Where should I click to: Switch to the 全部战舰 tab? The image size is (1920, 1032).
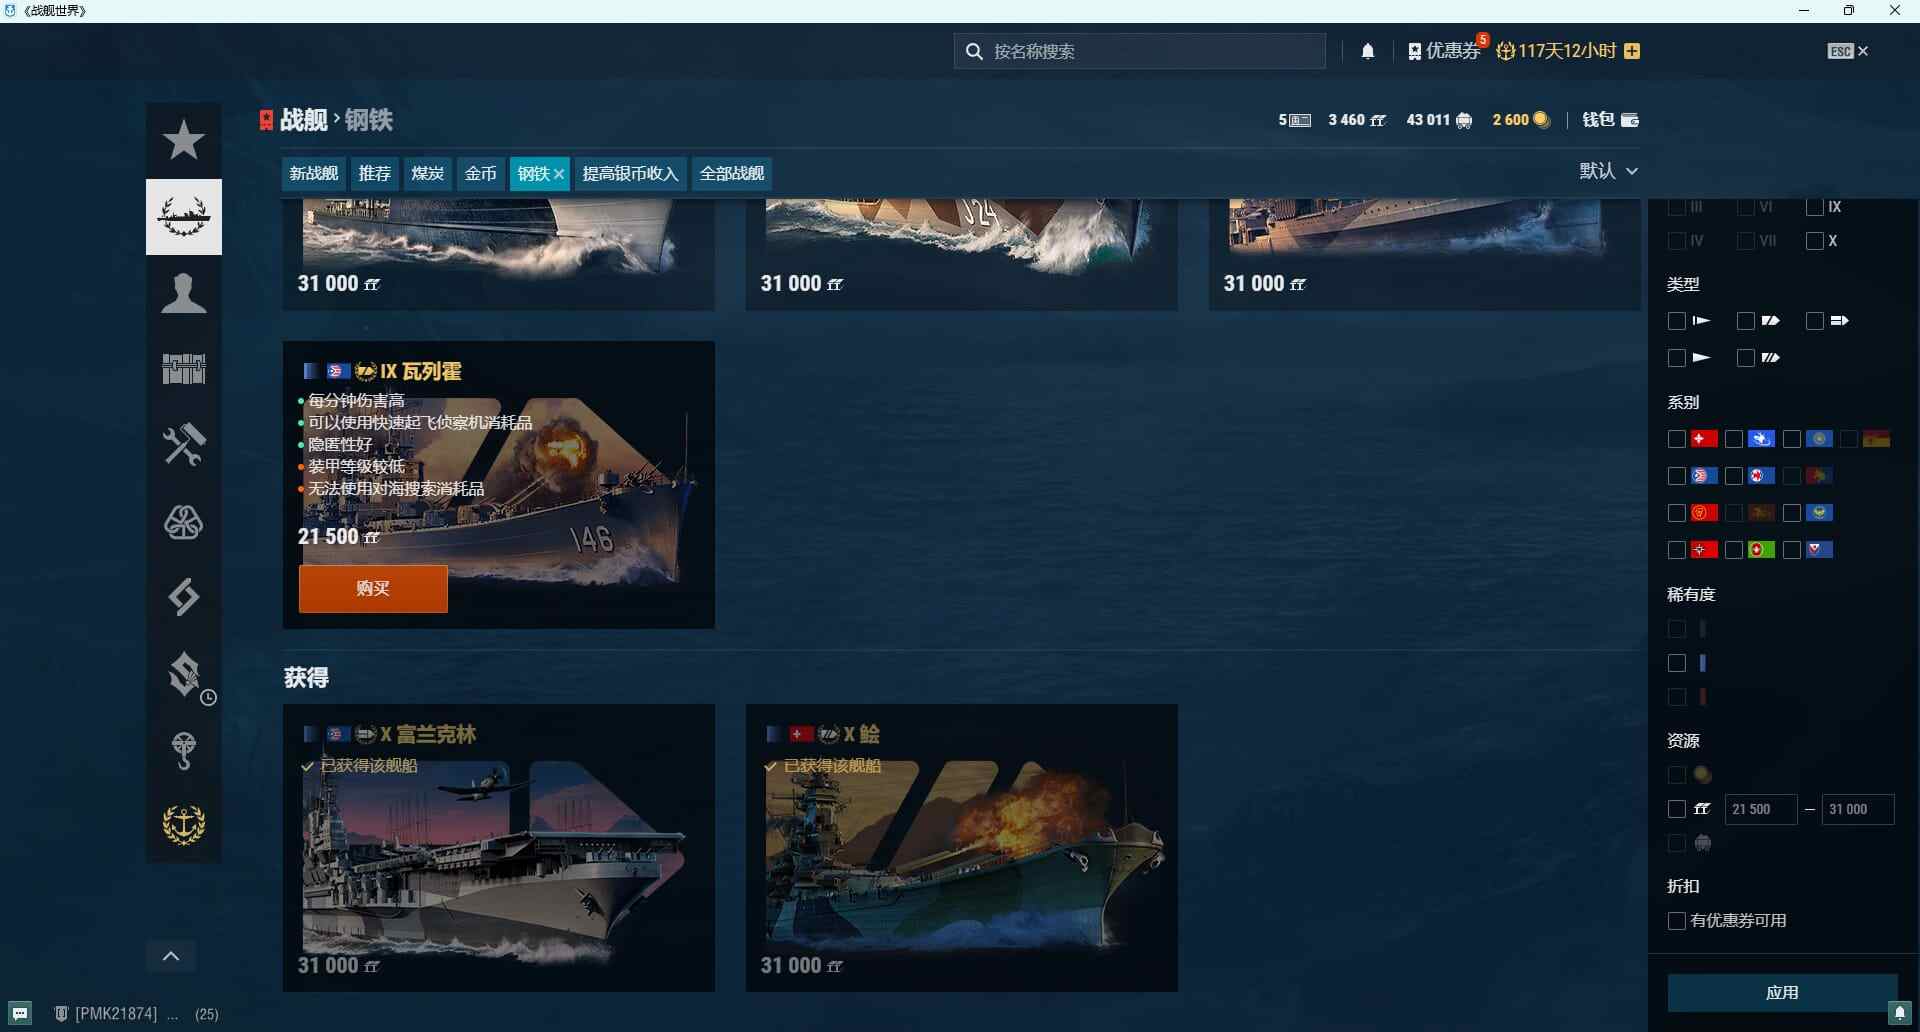(732, 174)
